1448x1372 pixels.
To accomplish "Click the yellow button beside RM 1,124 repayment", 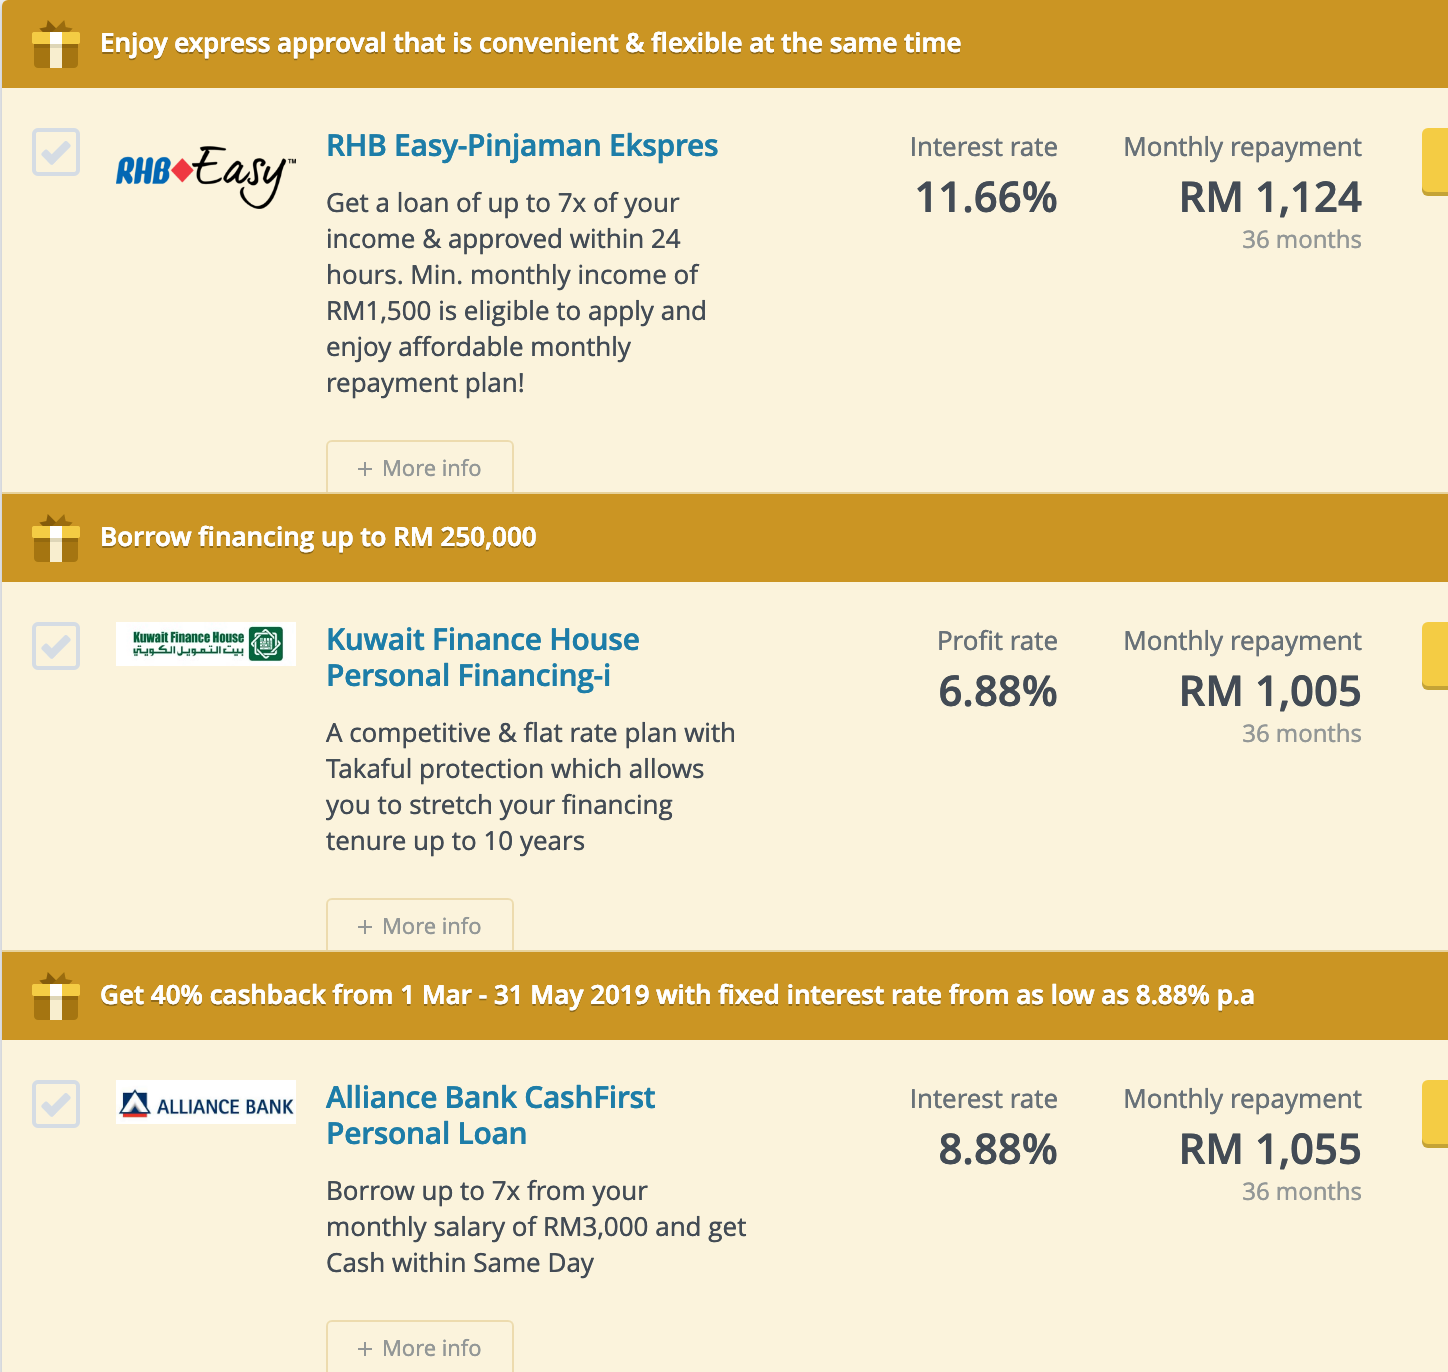I will click(x=1435, y=161).
